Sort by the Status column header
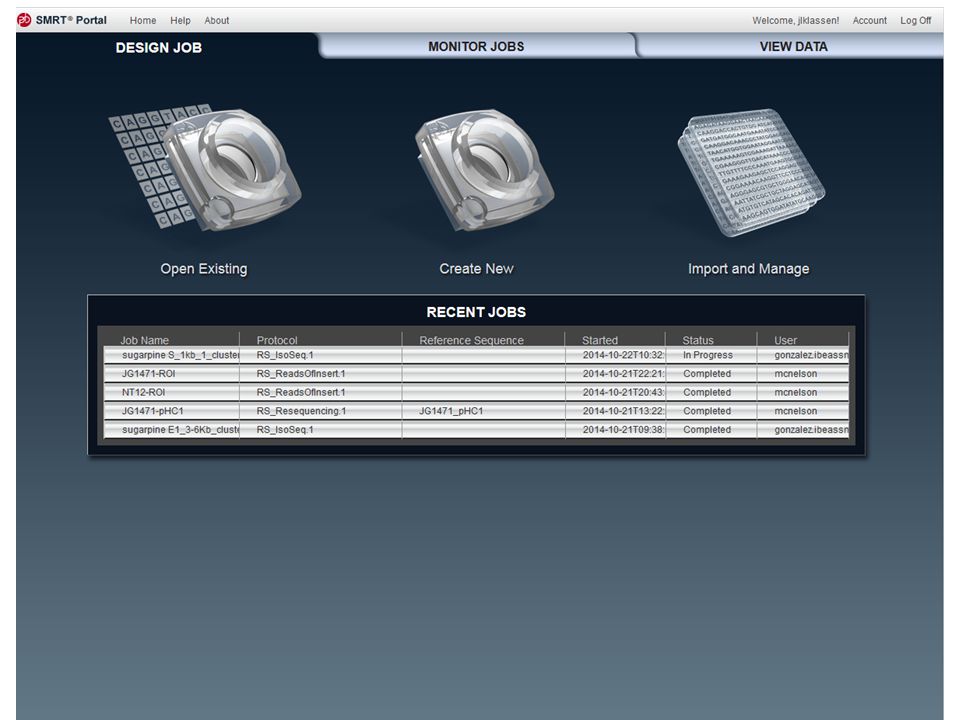Viewport: 960px width, 720px height. click(x=698, y=340)
